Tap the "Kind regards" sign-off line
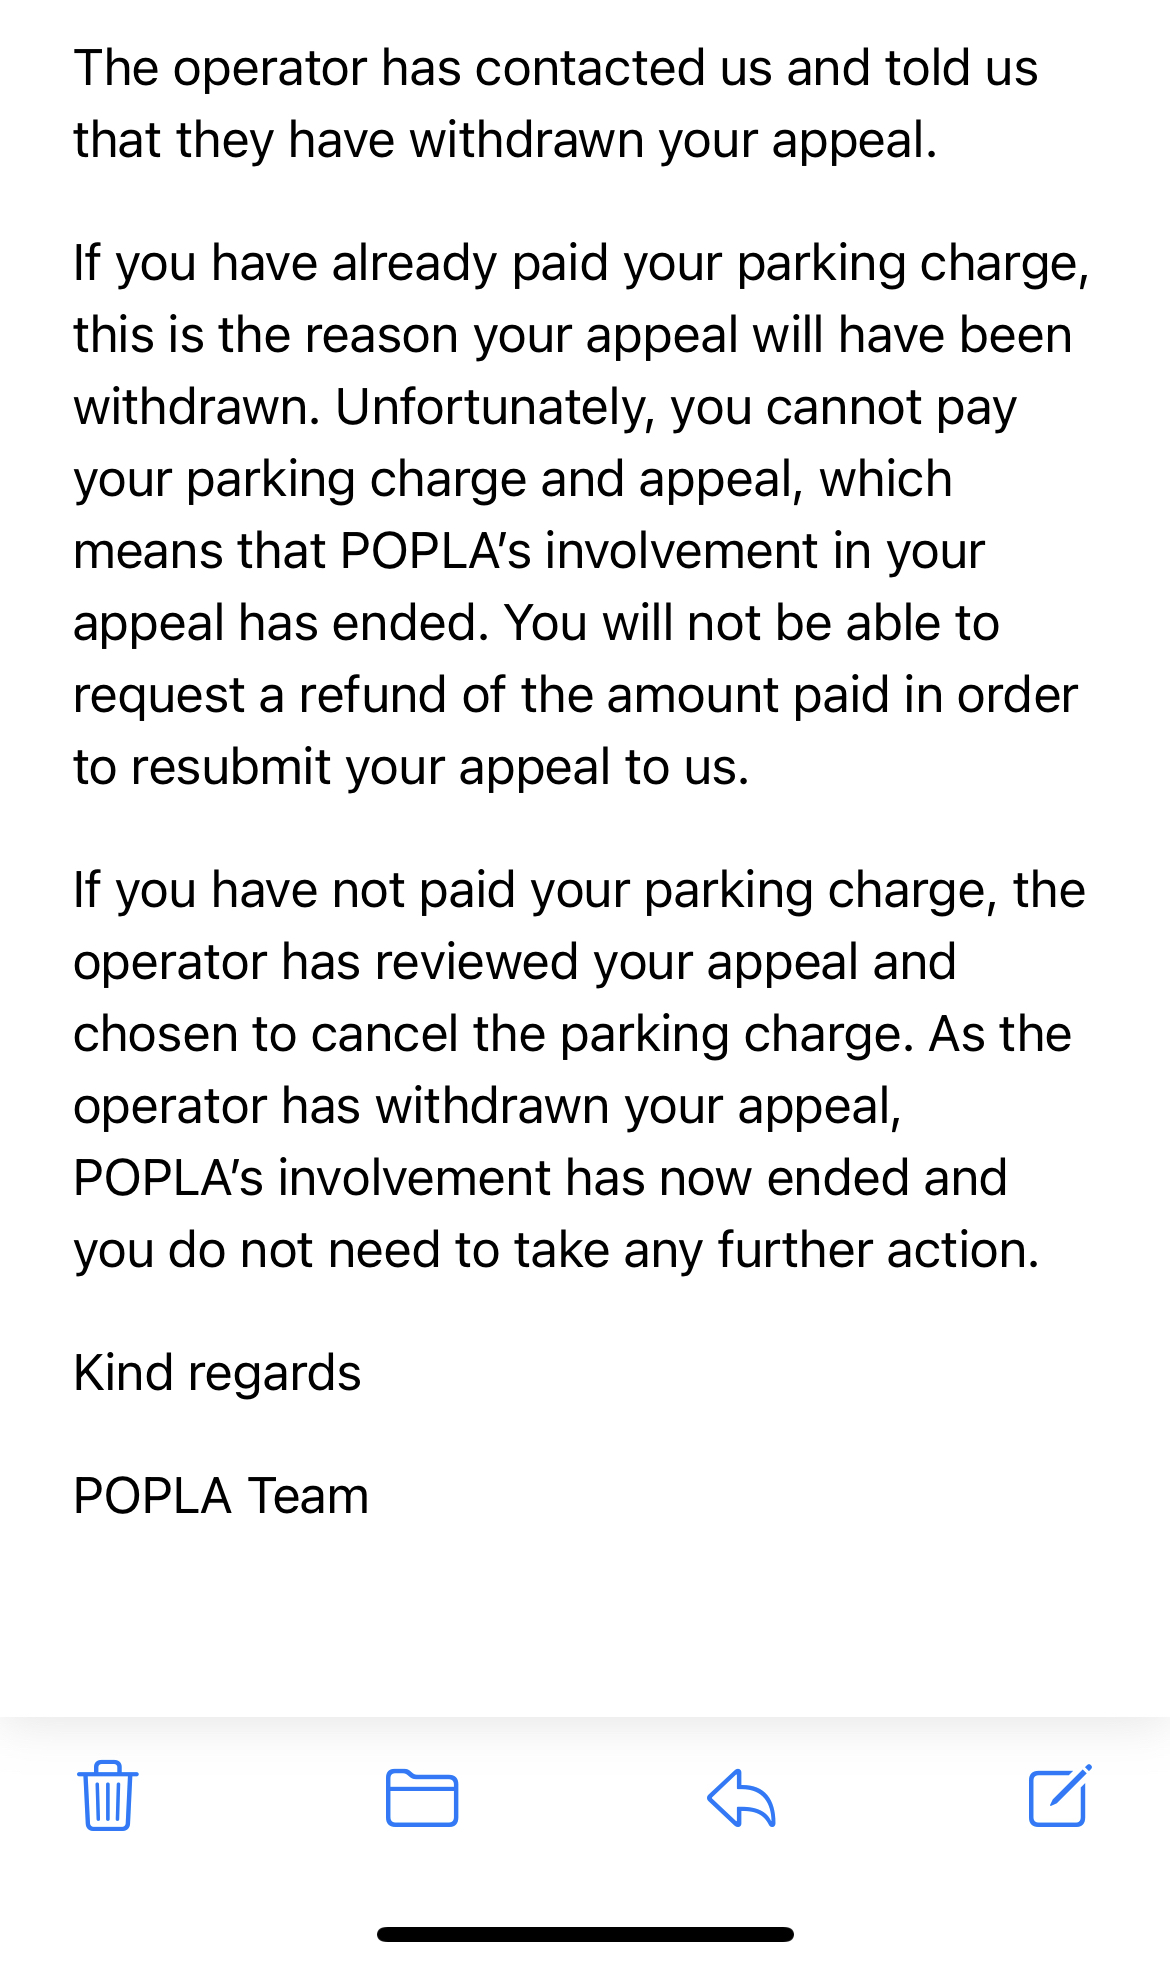1170x1966 pixels. coord(217,1373)
